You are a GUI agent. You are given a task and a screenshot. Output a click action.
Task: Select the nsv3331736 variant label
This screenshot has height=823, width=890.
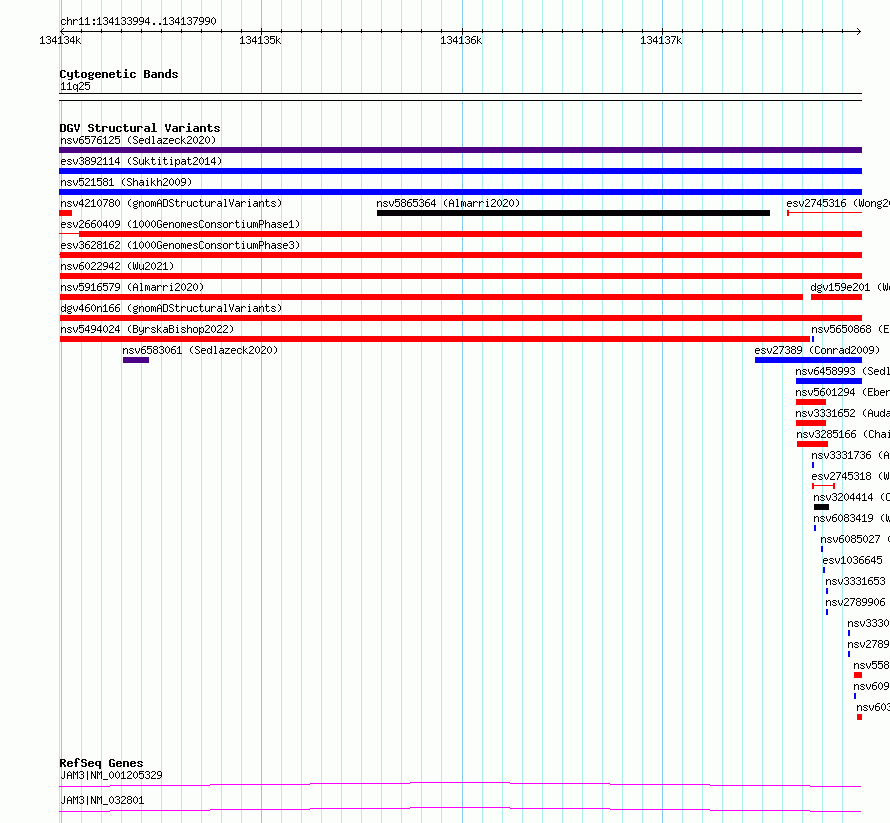[850, 455]
